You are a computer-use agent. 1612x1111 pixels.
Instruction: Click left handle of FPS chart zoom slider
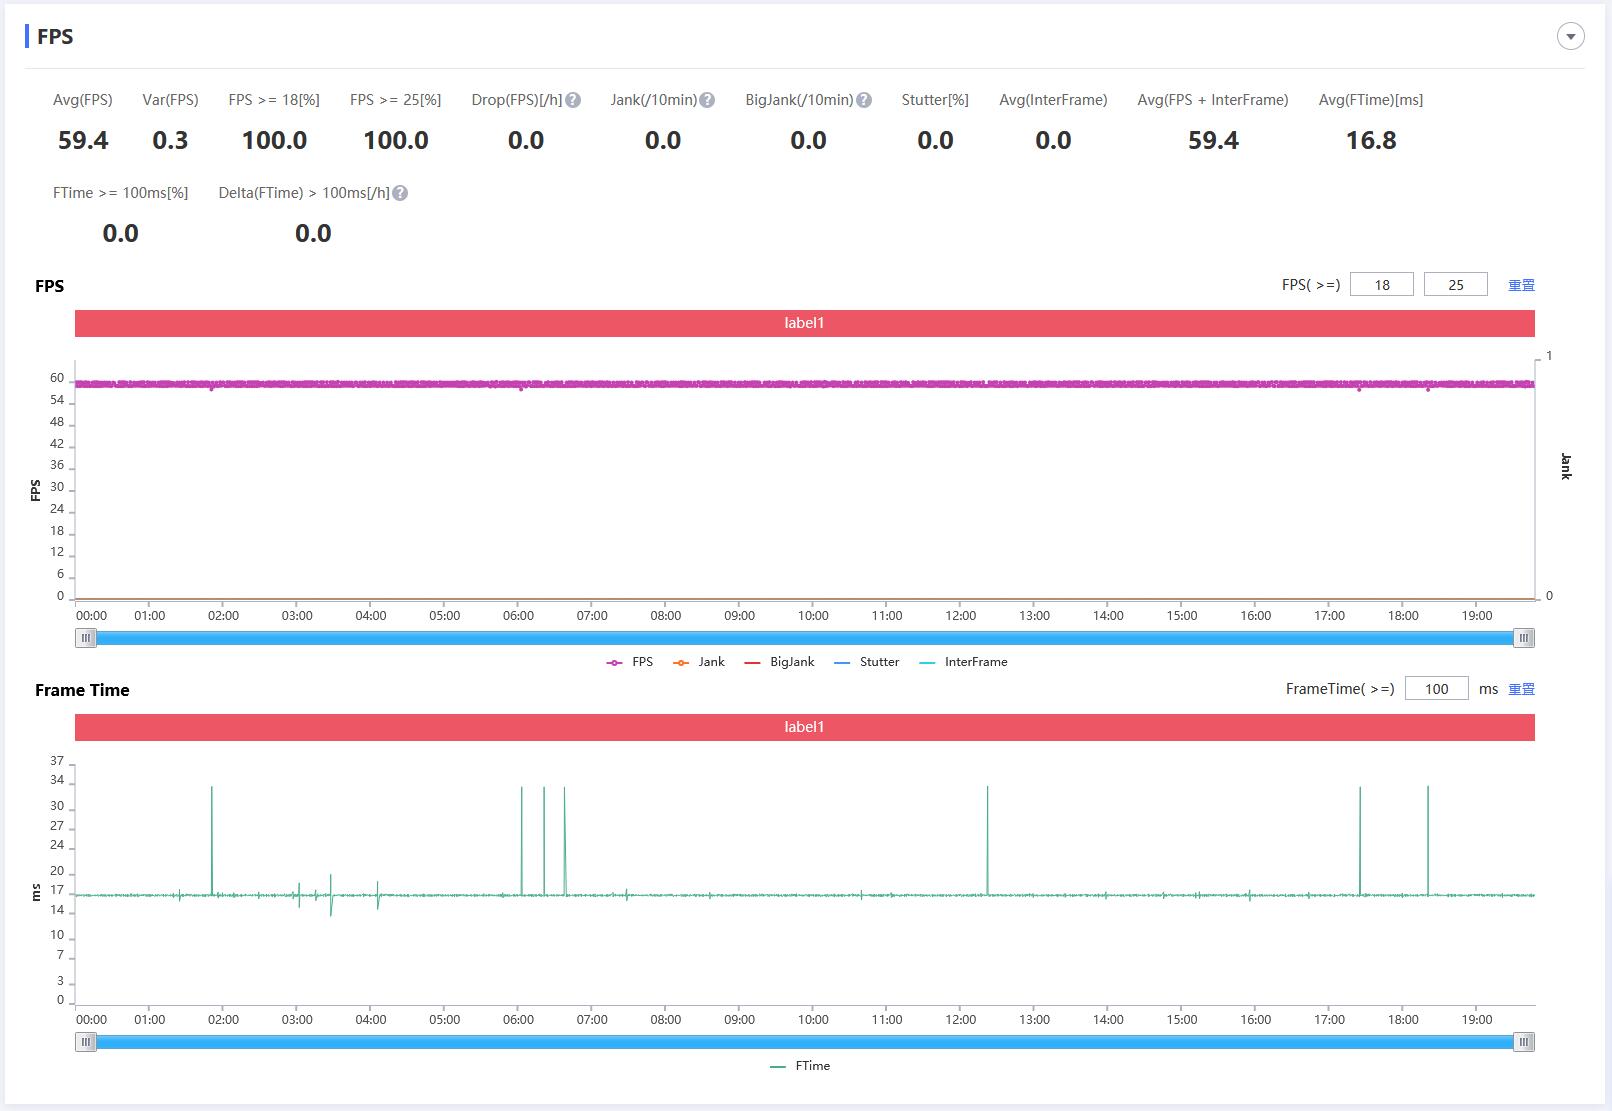point(86,638)
